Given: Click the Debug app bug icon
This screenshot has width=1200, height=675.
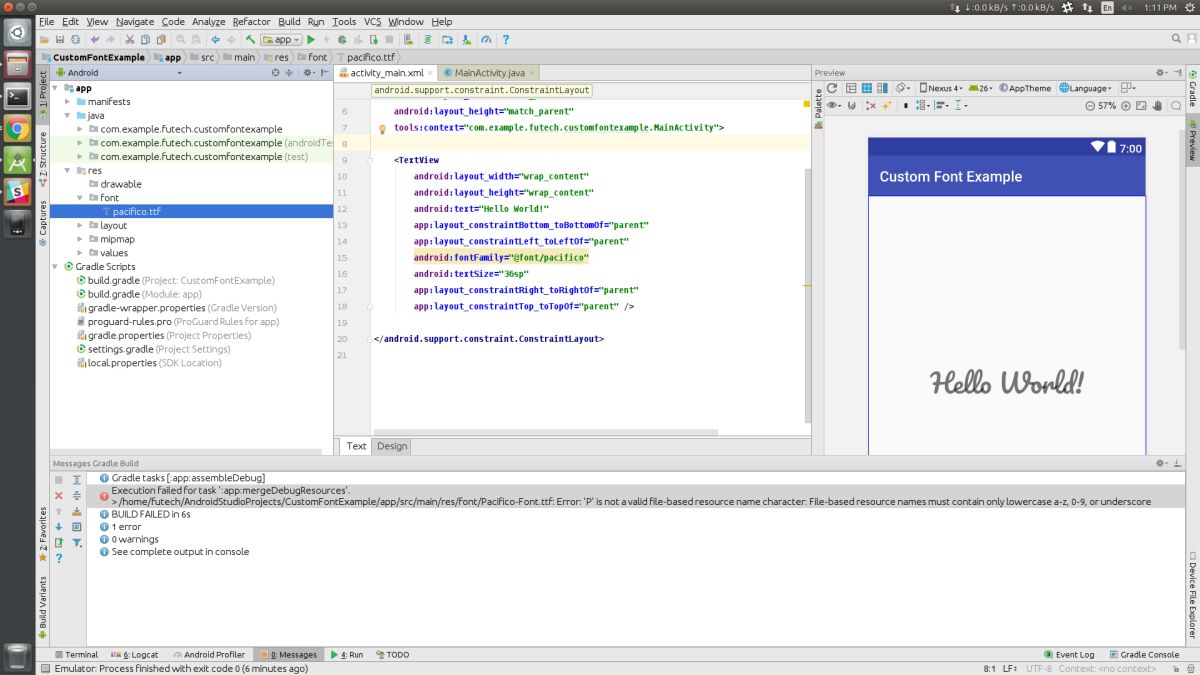Looking at the screenshot, I should [x=343, y=40].
